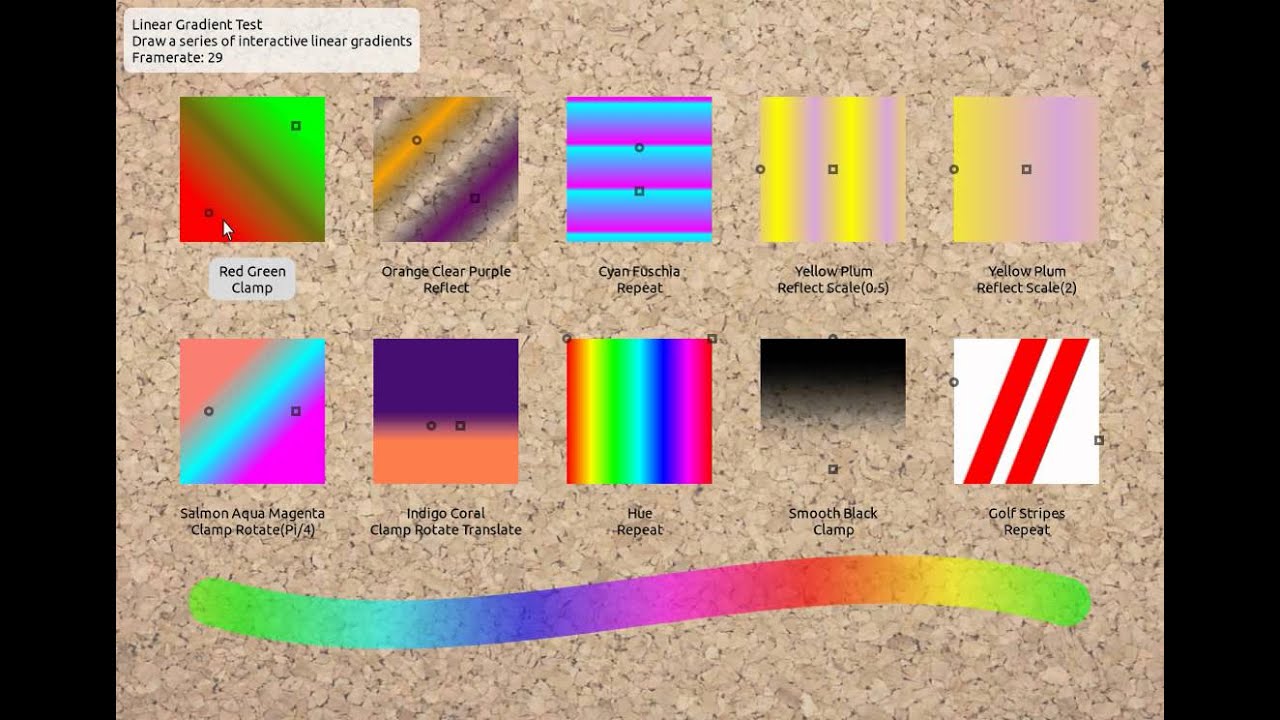Click the Framerate: 29 readout
This screenshot has height=720, width=1280.
177,58
